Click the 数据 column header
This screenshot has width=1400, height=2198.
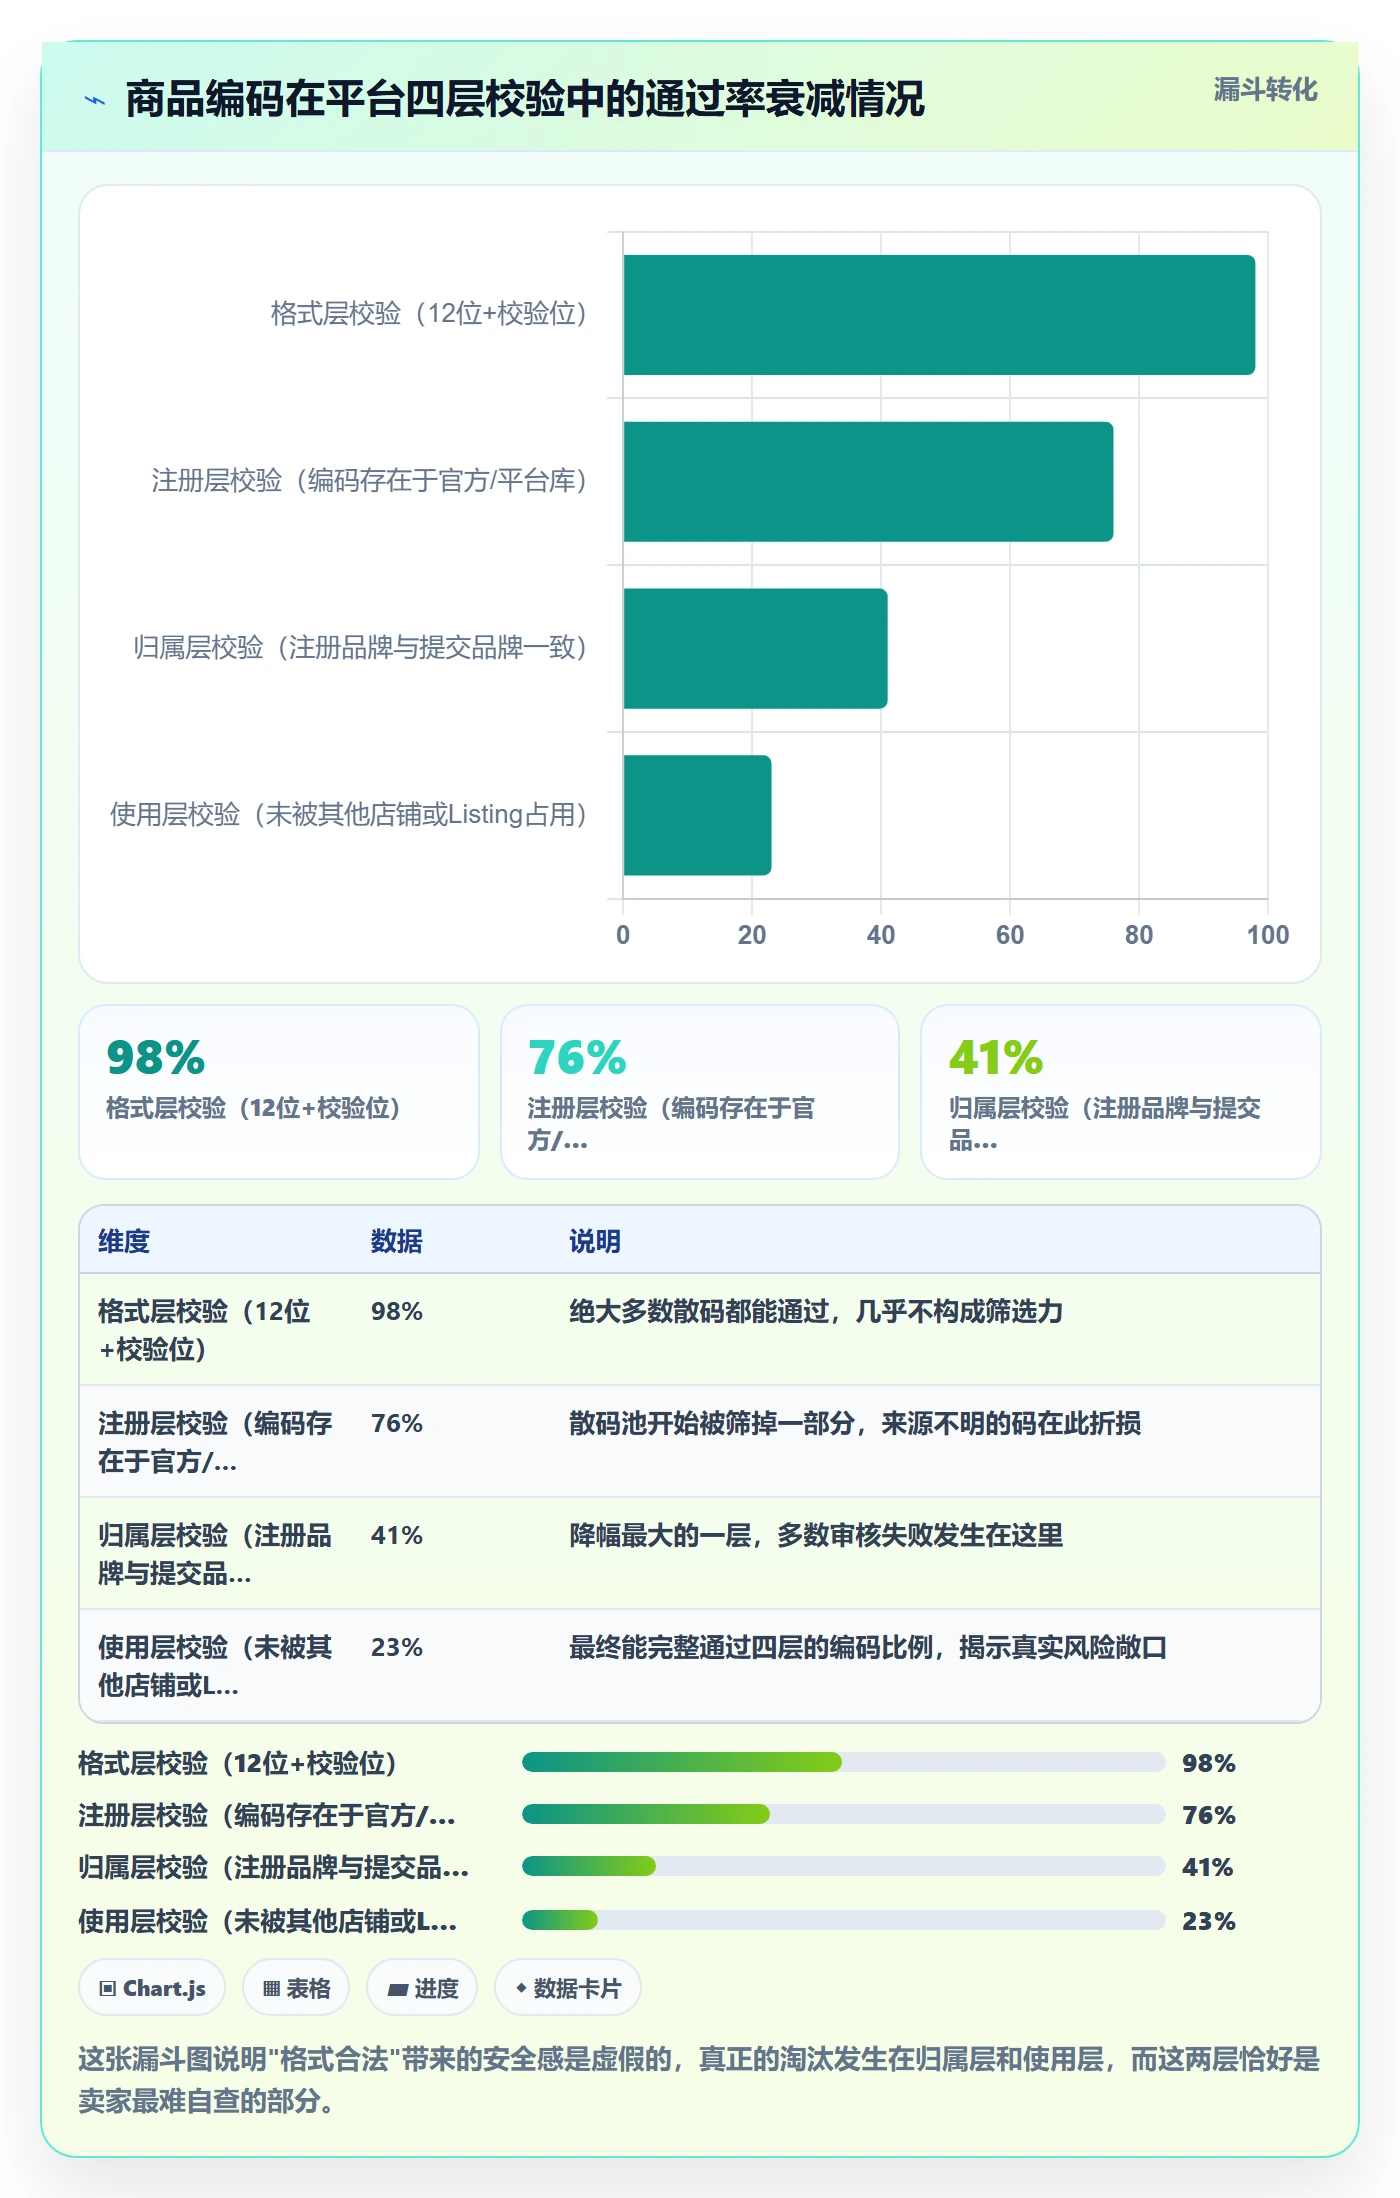click(x=397, y=1241)
